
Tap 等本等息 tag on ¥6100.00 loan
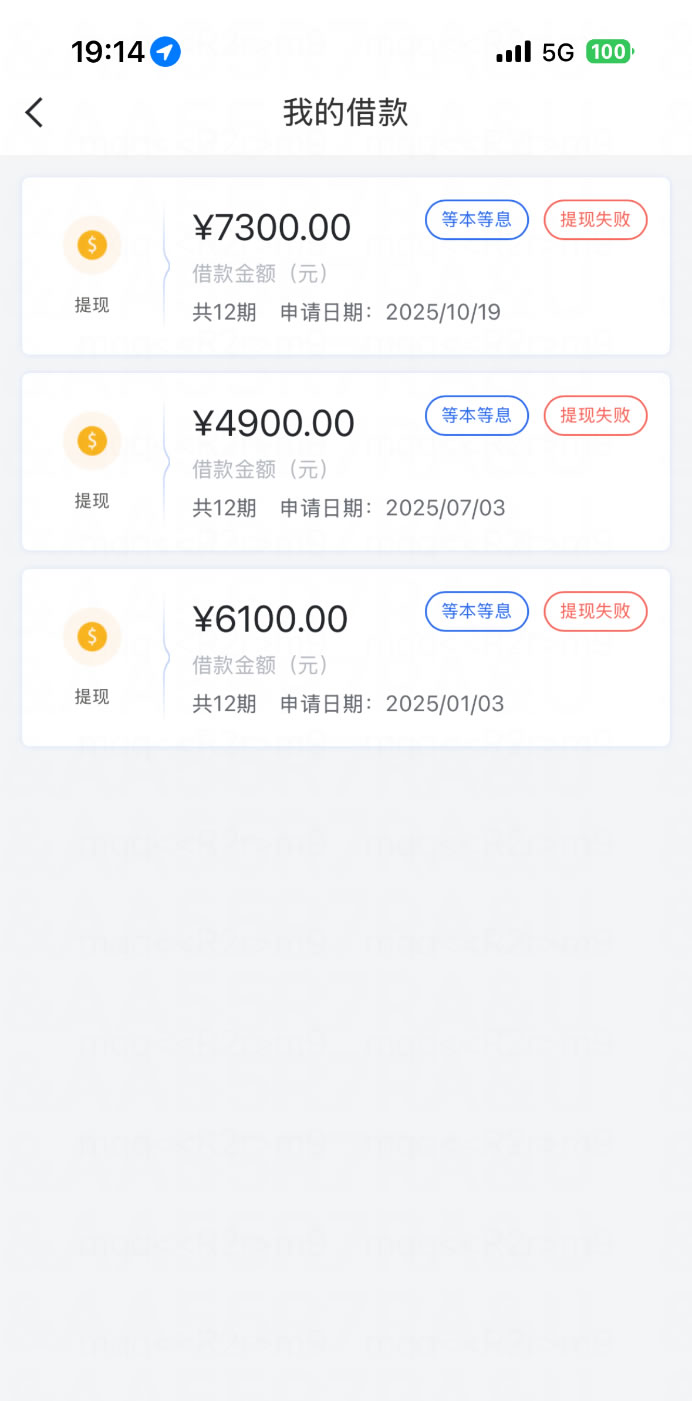(477, 611)
